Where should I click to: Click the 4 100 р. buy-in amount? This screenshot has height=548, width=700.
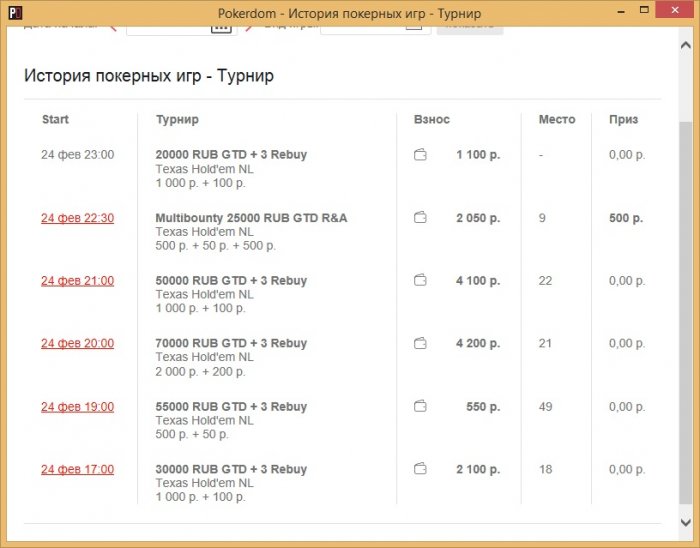(x=478, y=281)
